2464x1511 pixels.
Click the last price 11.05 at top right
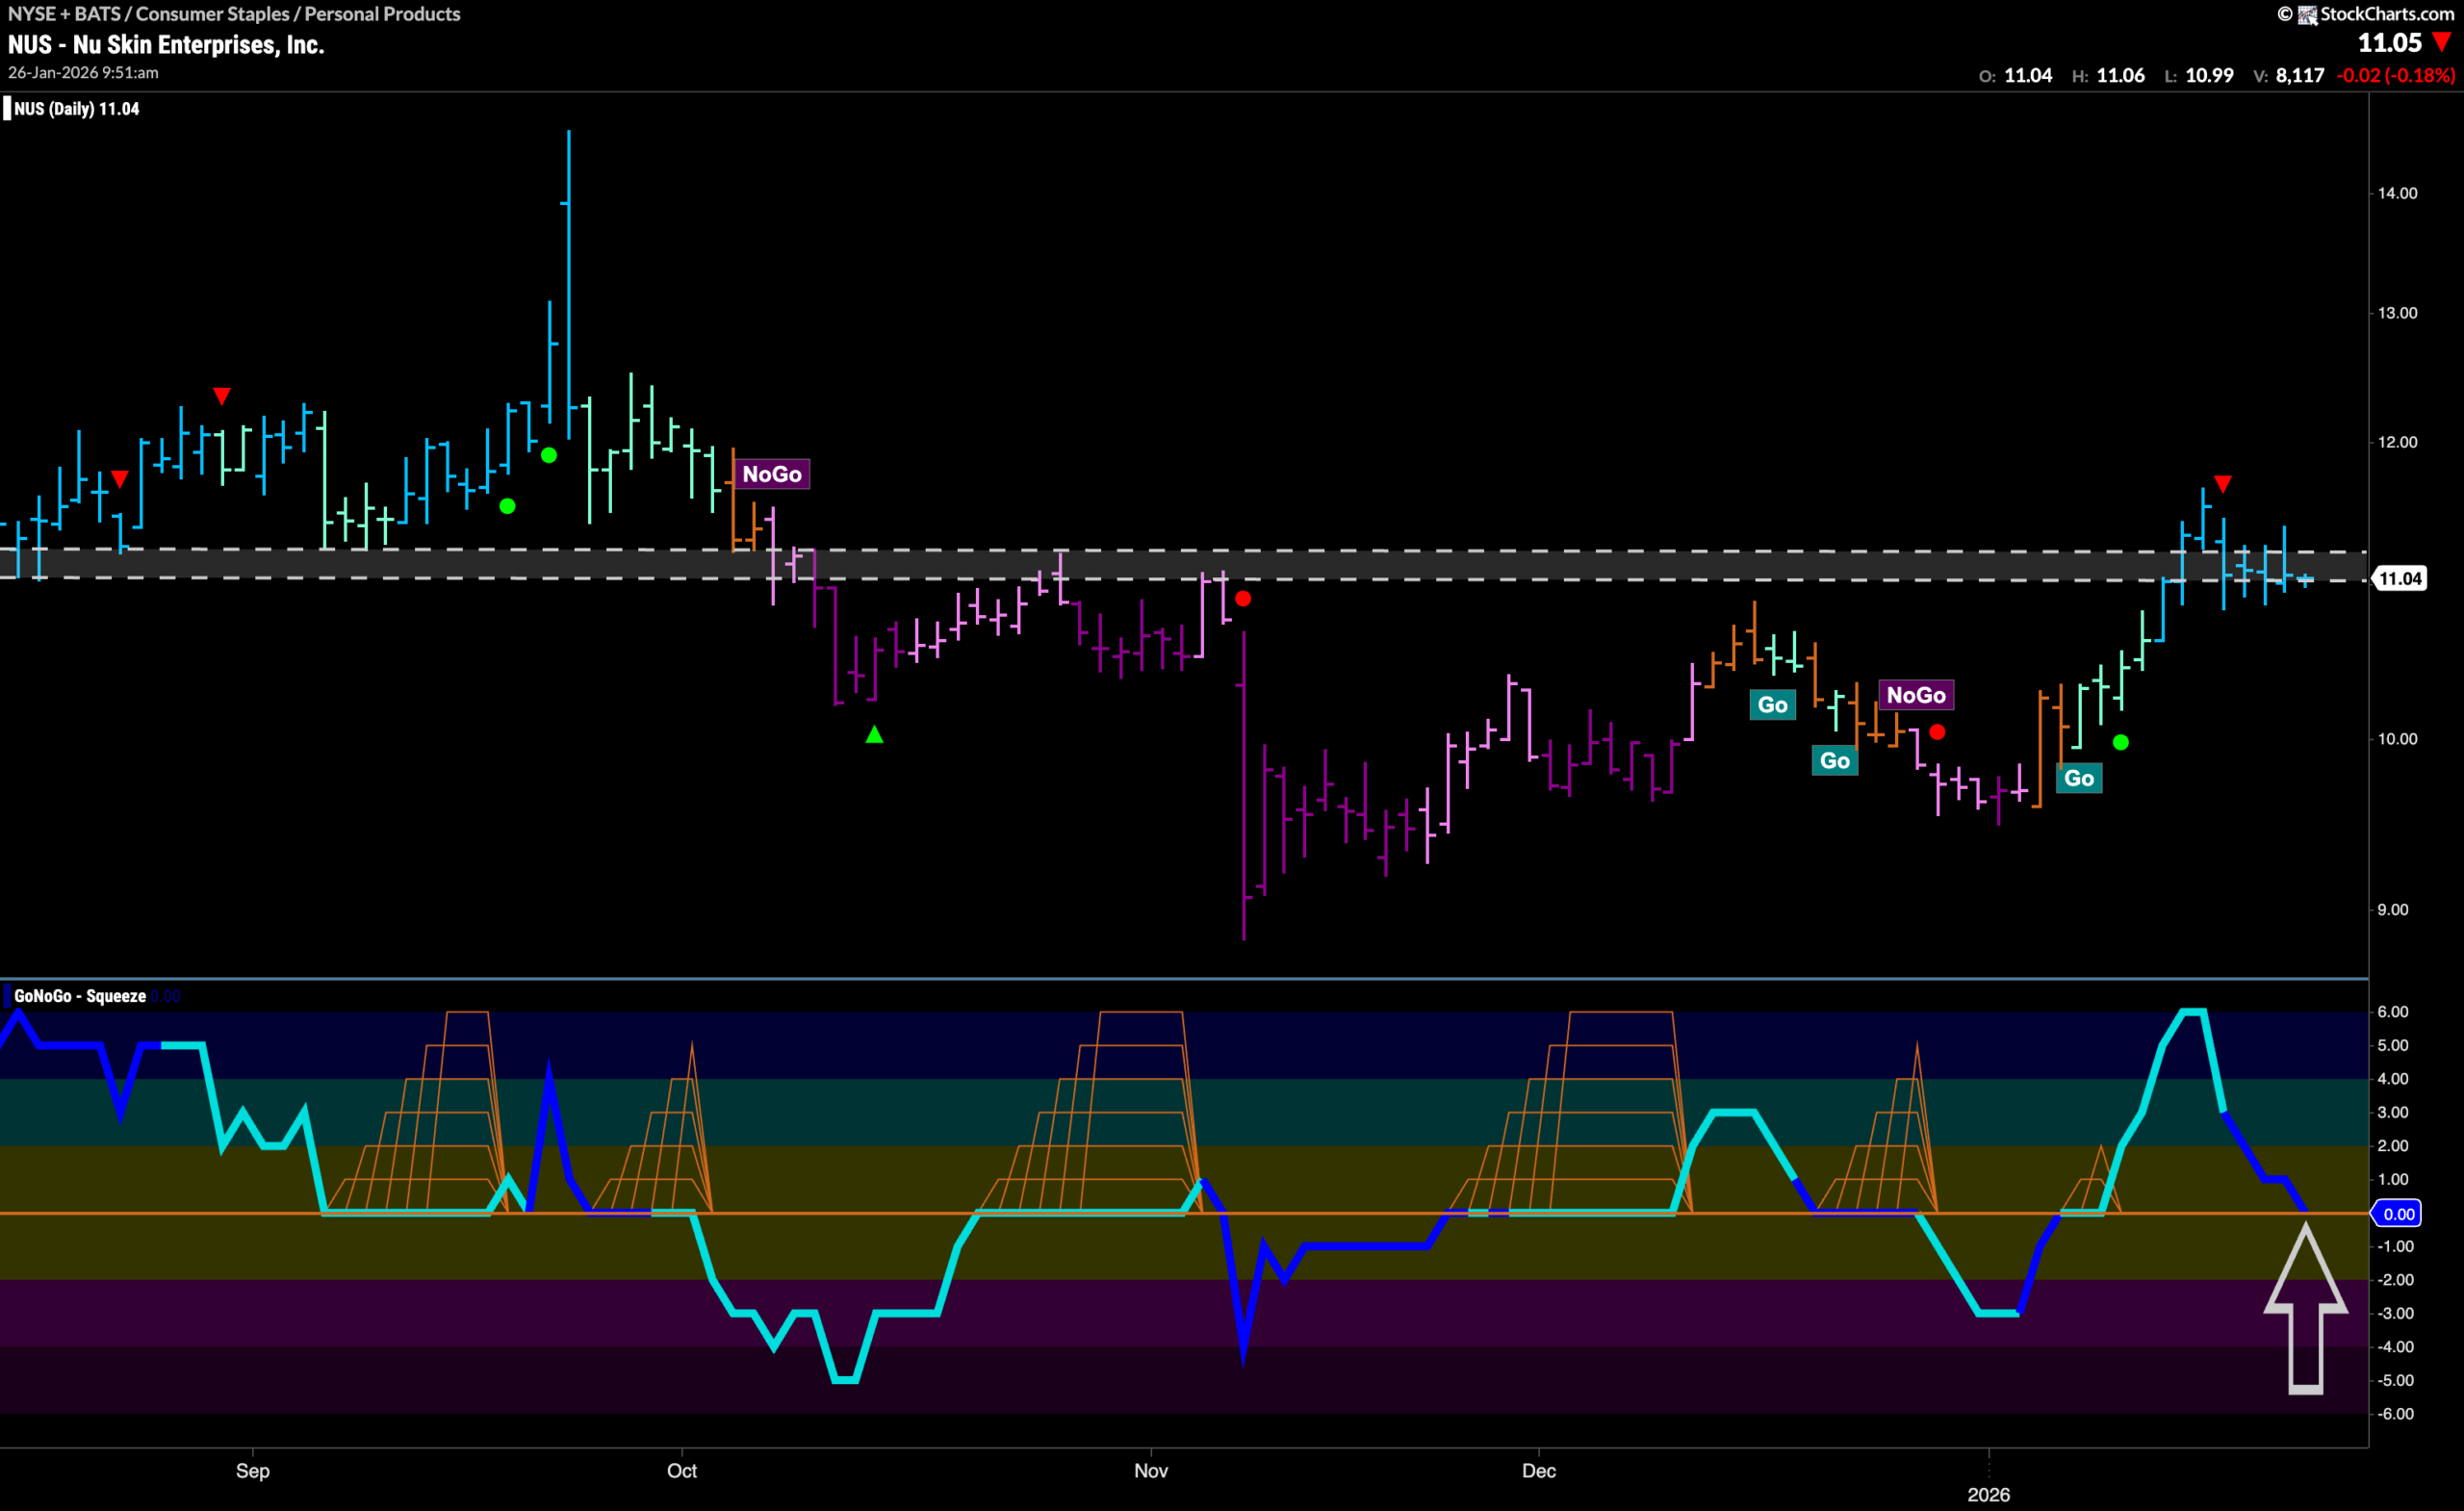2390,43
